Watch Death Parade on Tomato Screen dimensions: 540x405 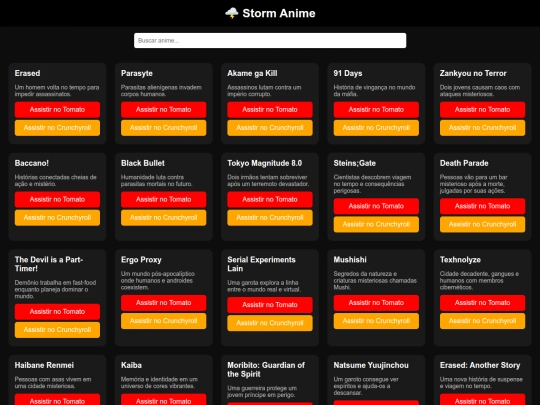pyautogui.click(x=482, y=206)
